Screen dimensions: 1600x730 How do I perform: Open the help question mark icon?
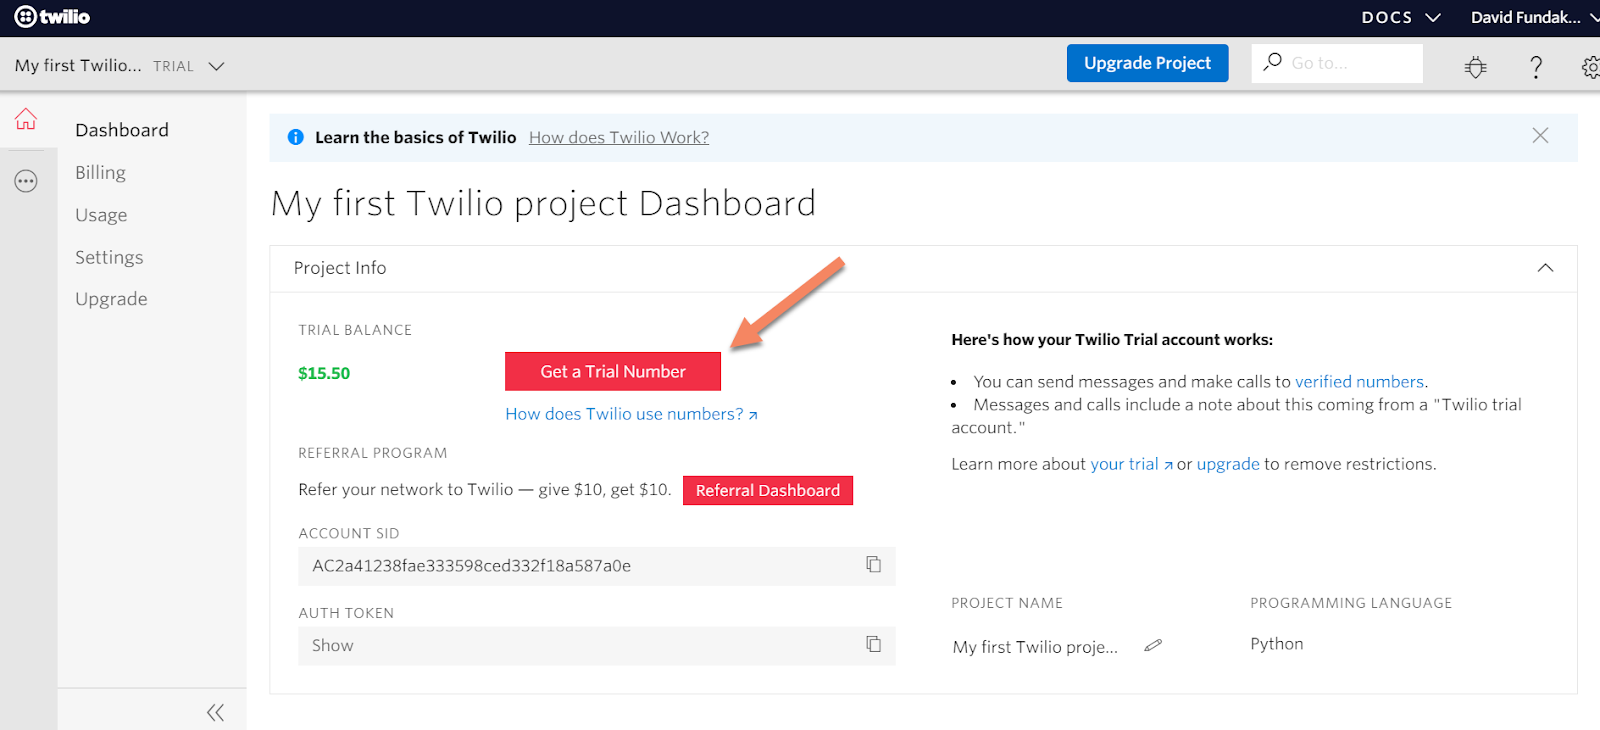pos(1536,67)
